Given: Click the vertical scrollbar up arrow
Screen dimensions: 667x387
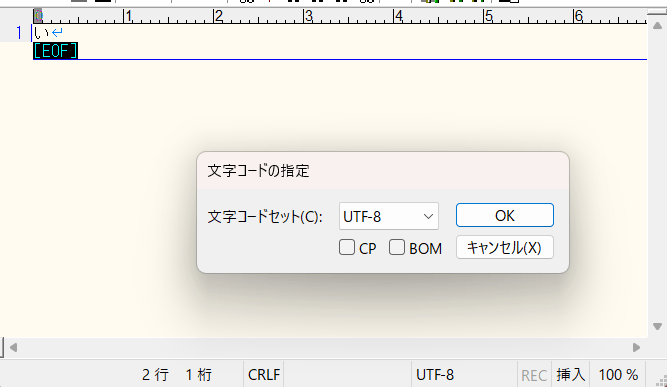Looking at the screenshot, I should tap(657, 26).
